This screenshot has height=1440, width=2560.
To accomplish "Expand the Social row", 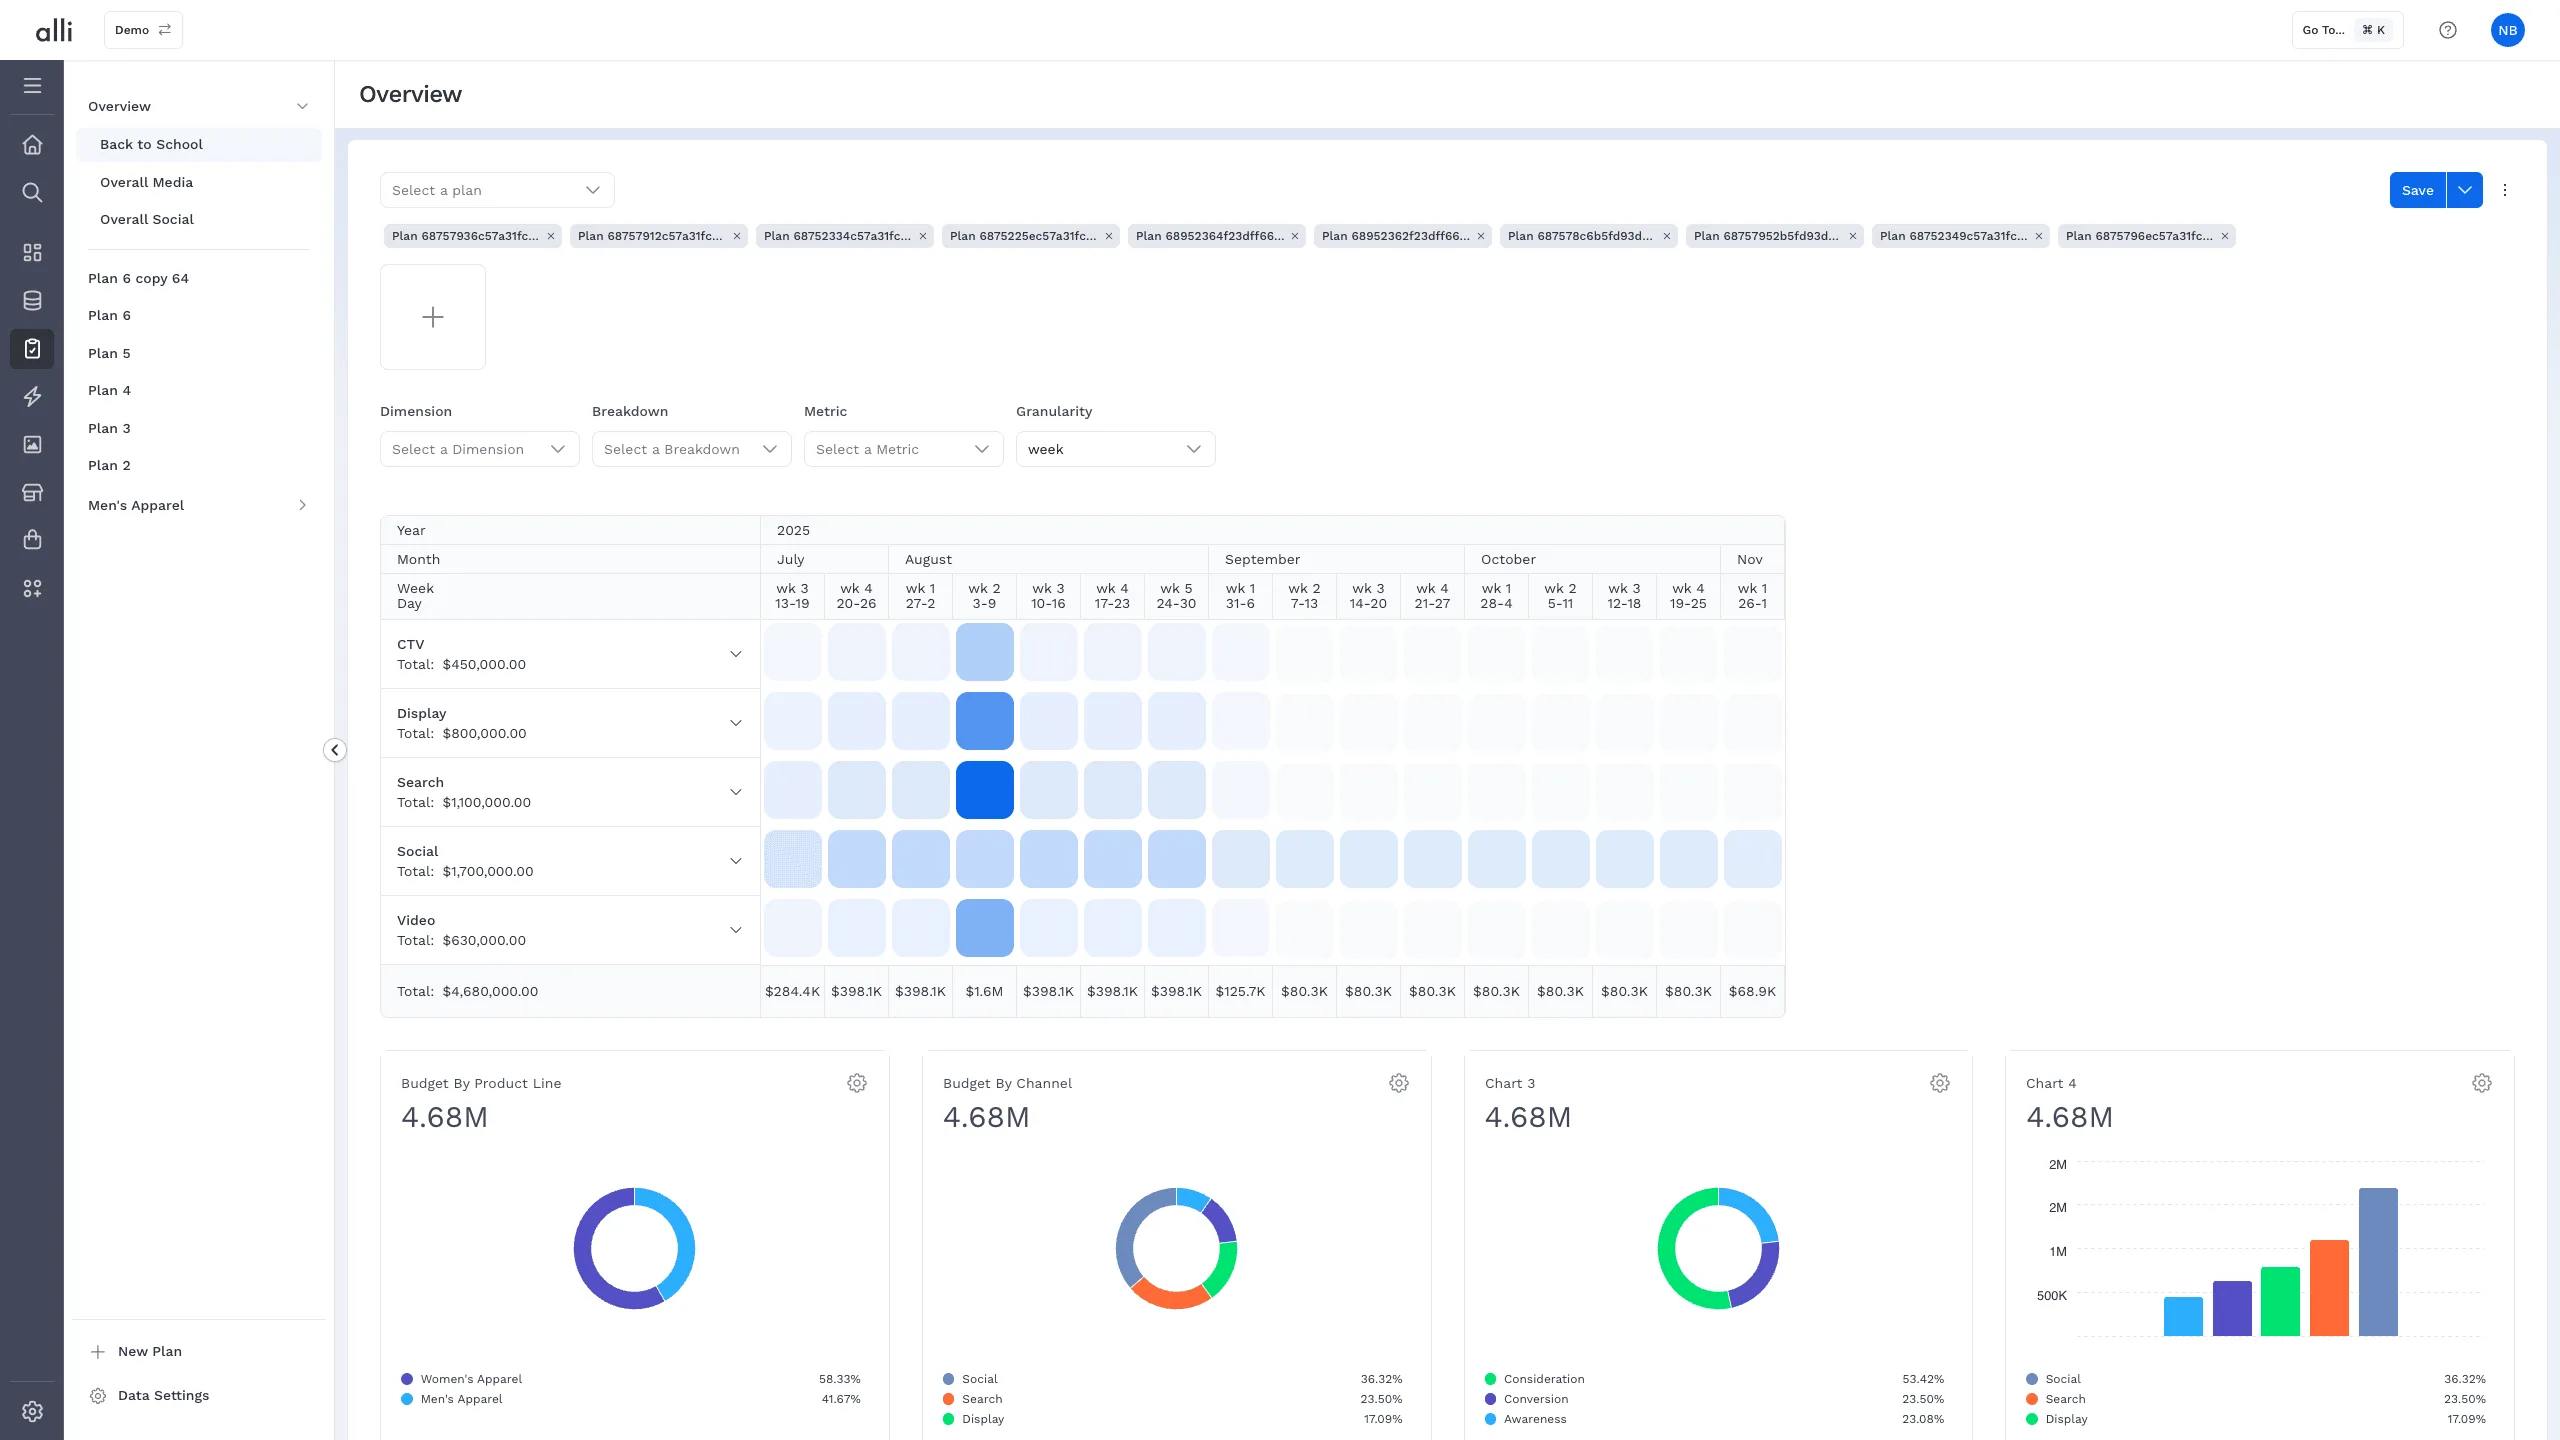I will (x=736, y=861).
